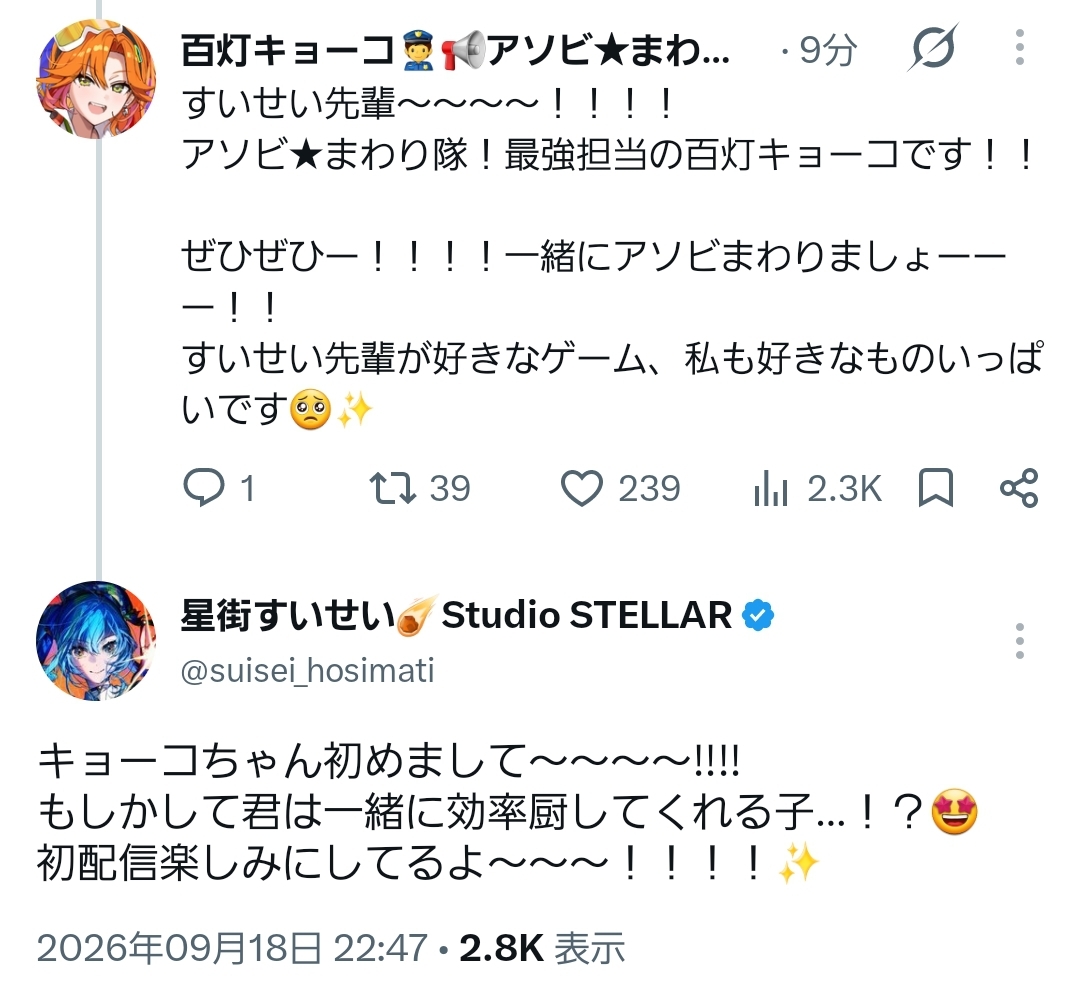Viewport: 1080px width, 994px height.
Task: Open the Grok slash-circle icon
Action: click(933, 48)
